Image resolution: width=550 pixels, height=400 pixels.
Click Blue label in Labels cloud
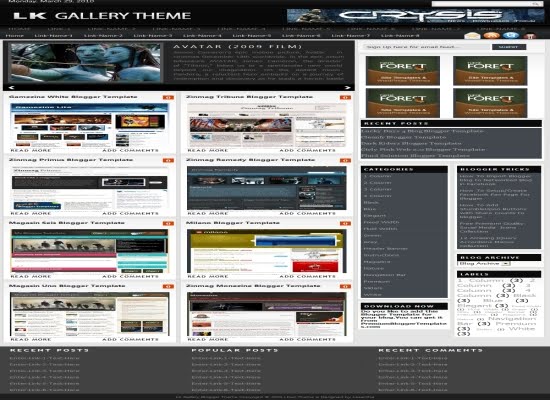pos(493,301)
